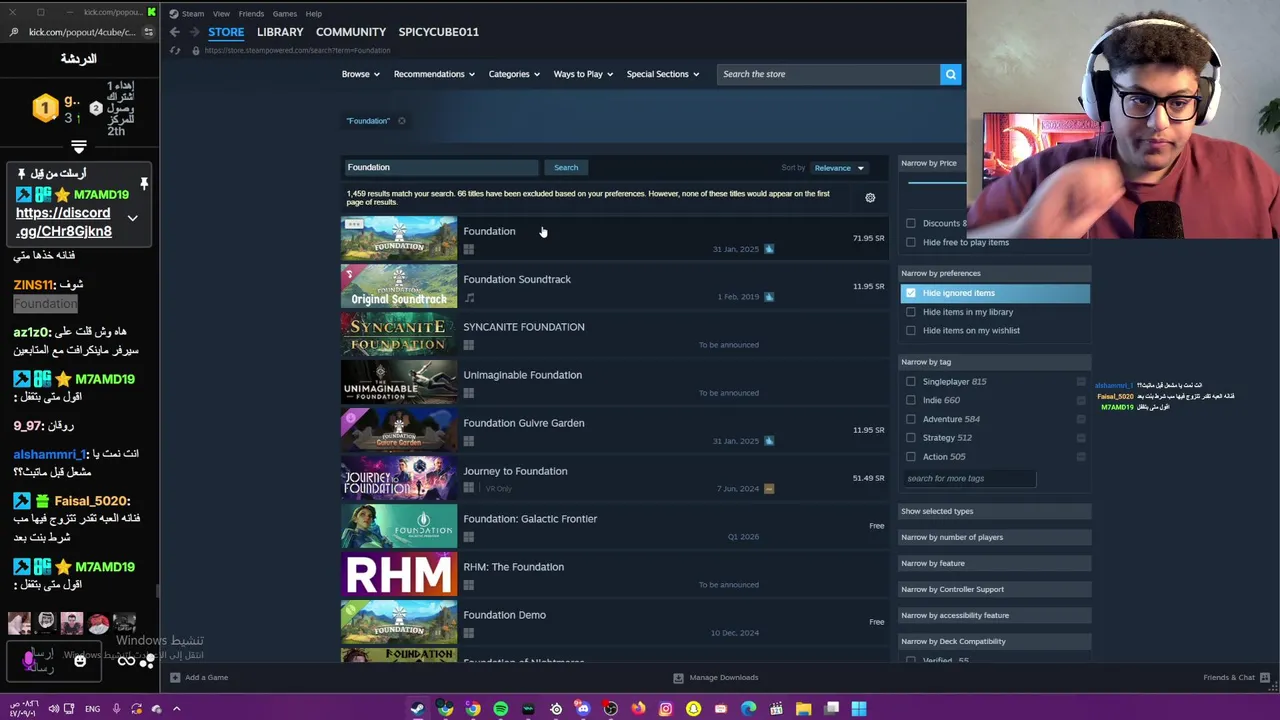Open pinned Discord invite link in chat
Screen dimensions: 1280x720
tap(64, 222)
